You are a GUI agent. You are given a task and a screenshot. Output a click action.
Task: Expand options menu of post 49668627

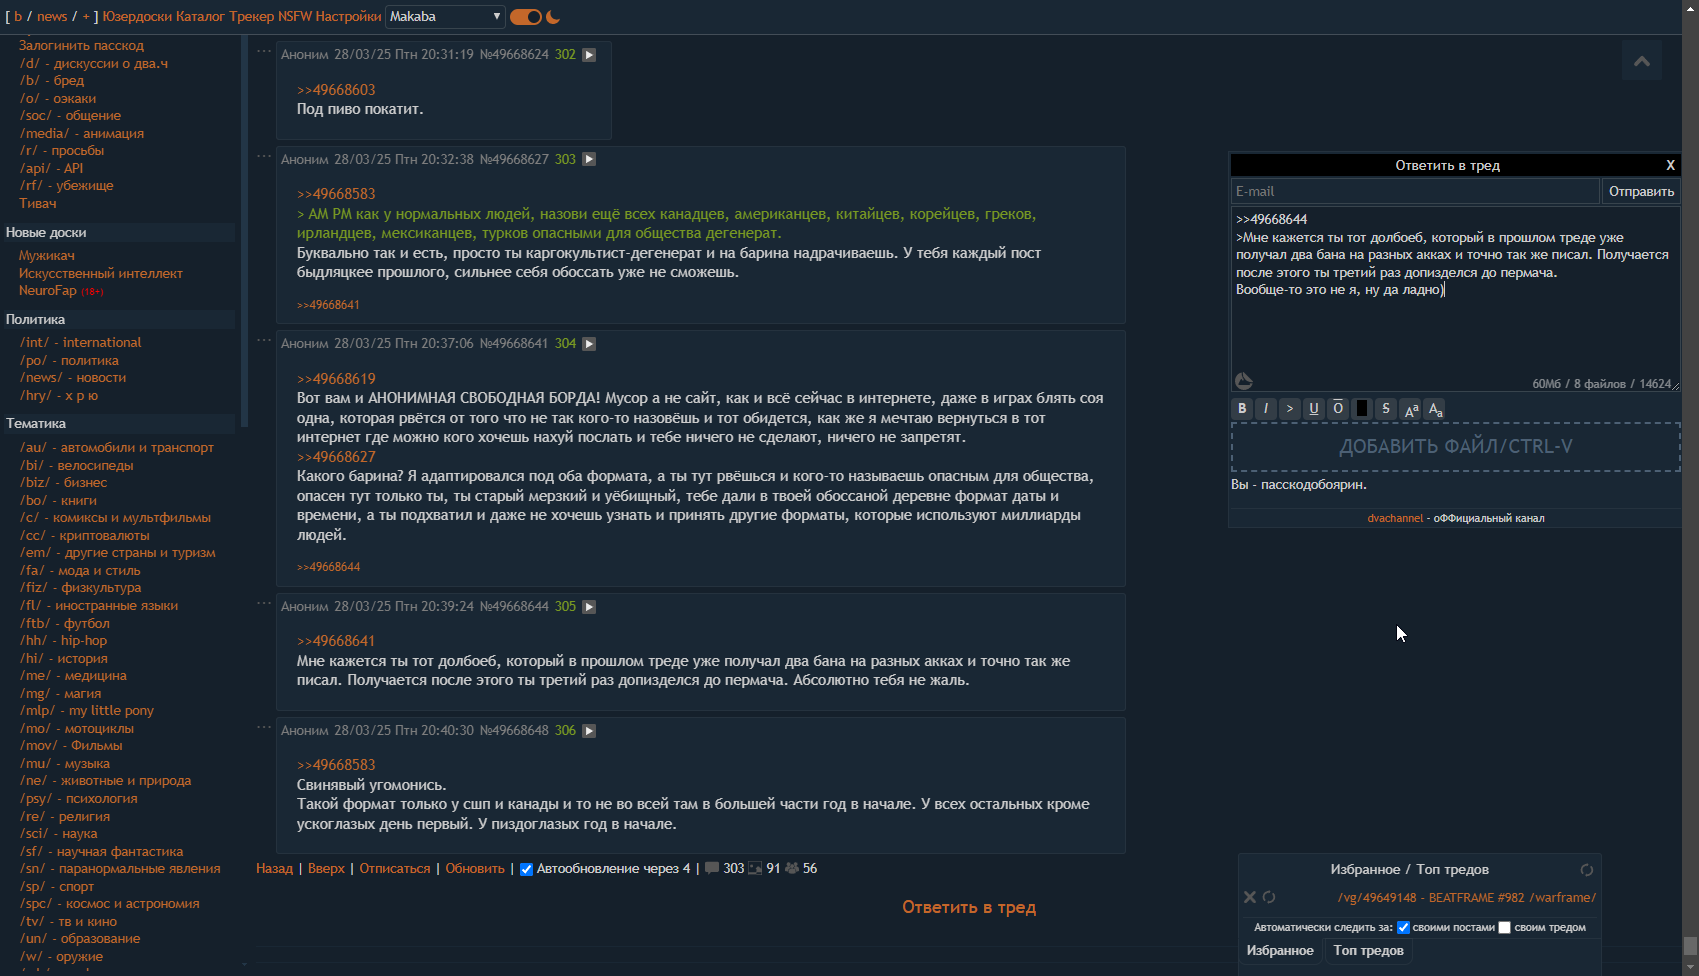click(x=264, y=157)
